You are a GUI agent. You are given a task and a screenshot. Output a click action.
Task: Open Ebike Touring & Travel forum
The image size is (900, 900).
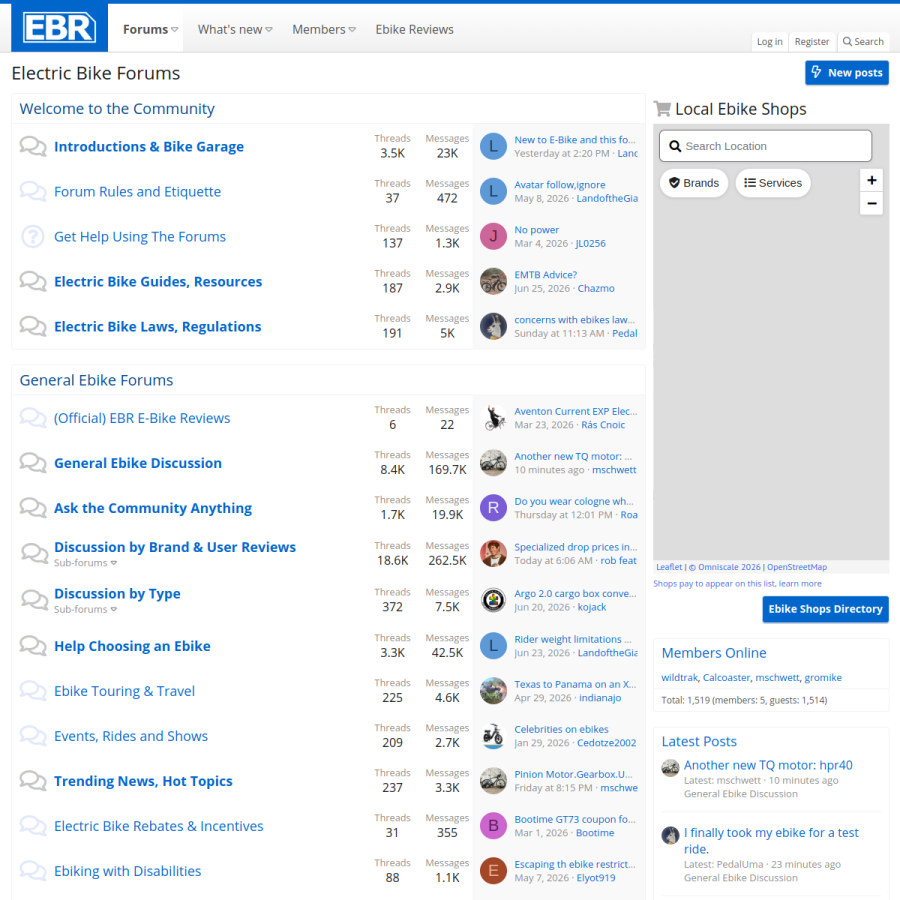click(125, 691)
